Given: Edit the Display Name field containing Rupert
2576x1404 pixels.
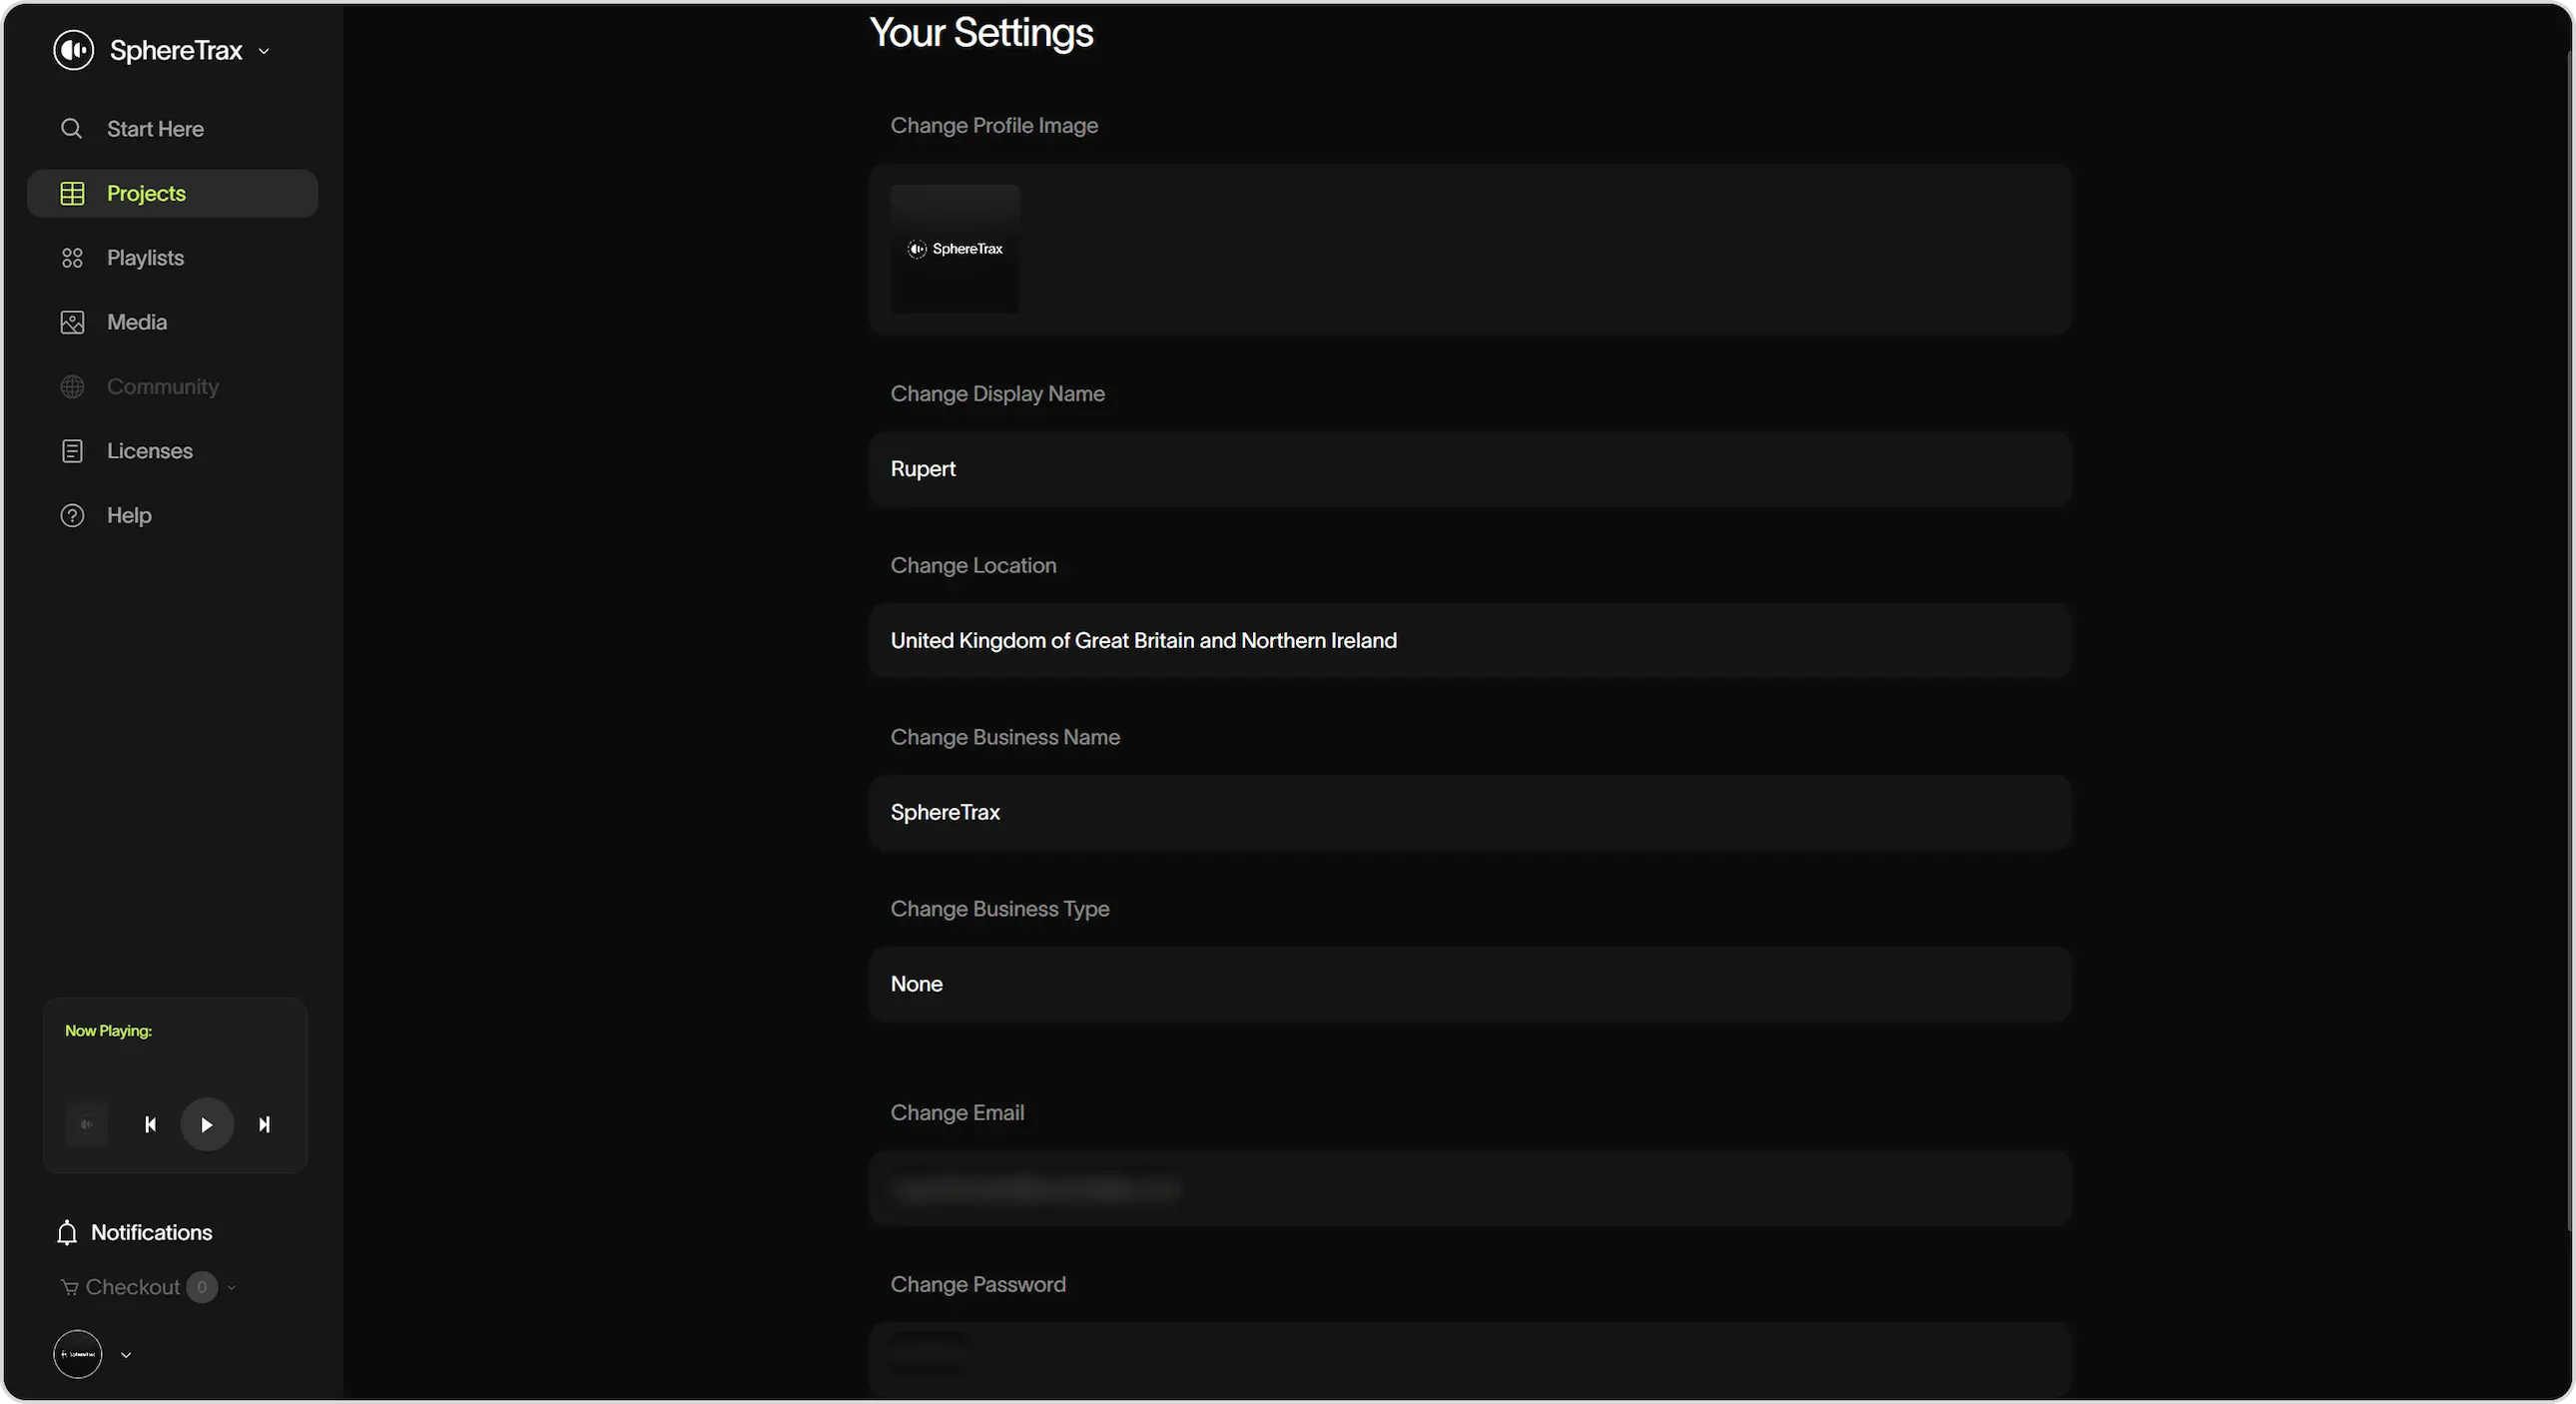Looking at the screenshot, I should point(1469,469).
